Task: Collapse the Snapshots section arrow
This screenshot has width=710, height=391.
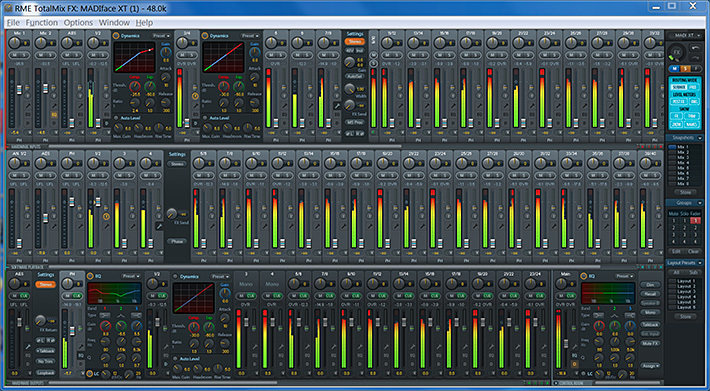Action: 700,138
